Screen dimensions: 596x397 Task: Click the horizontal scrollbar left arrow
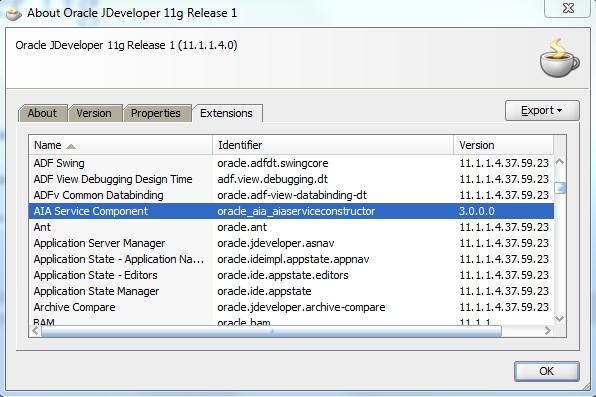35,331
